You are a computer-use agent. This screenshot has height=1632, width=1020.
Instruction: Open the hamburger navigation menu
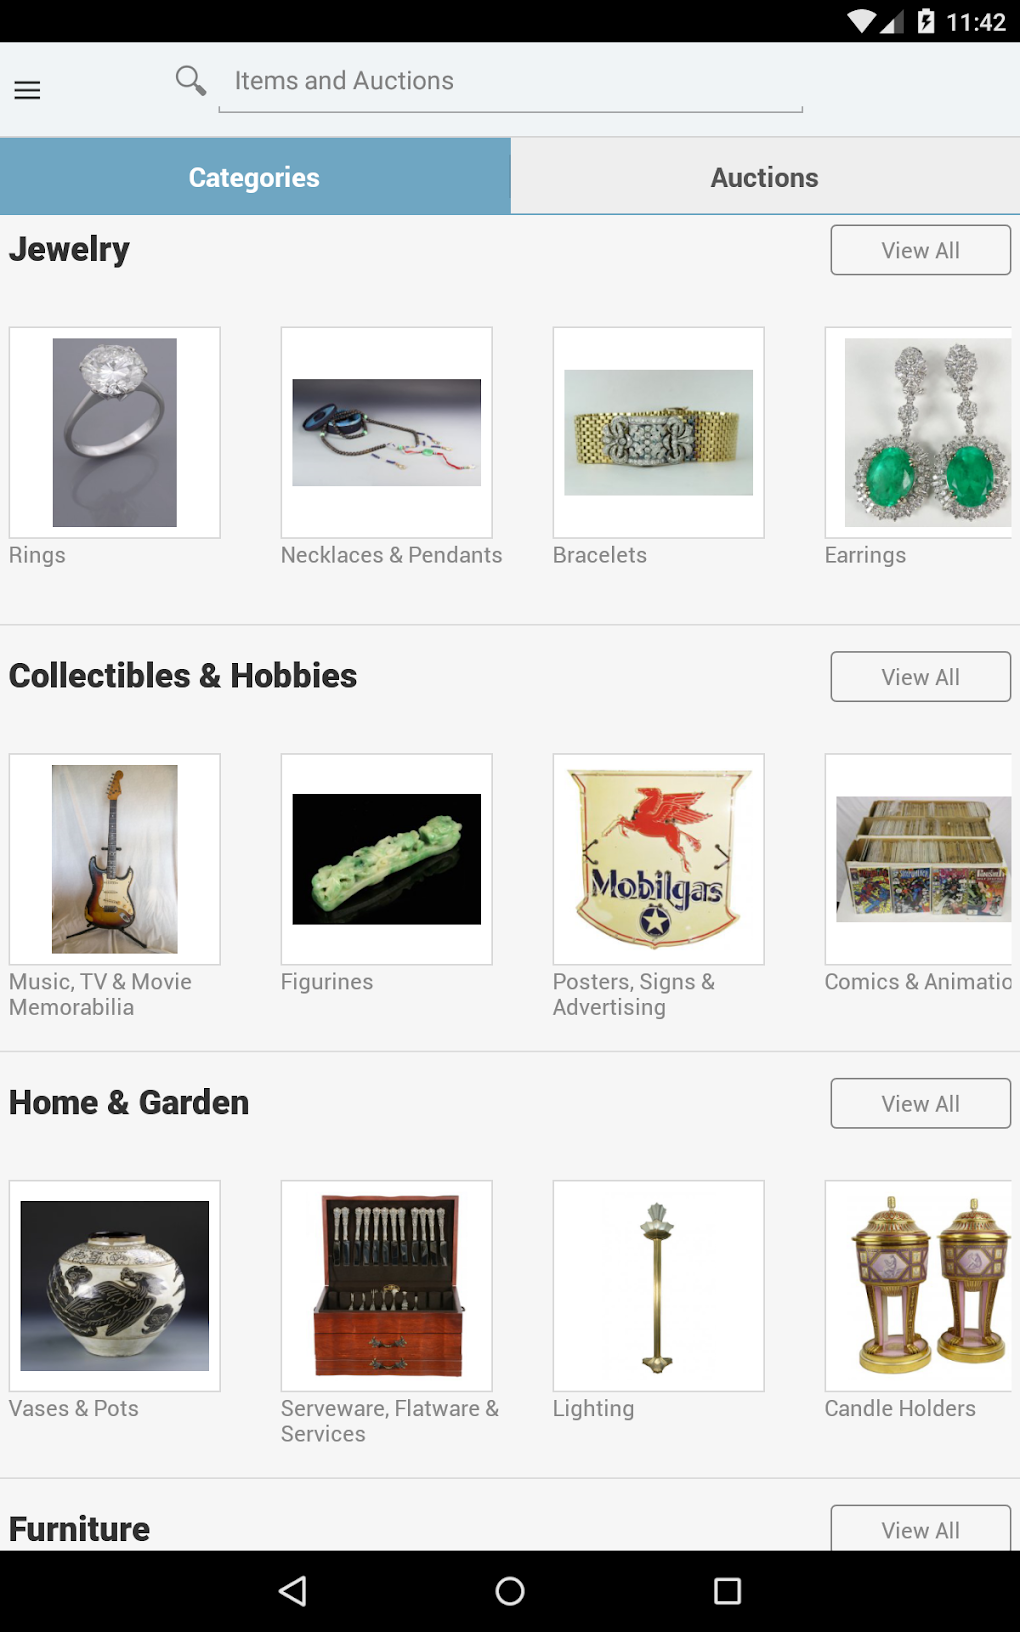(27, 90)
